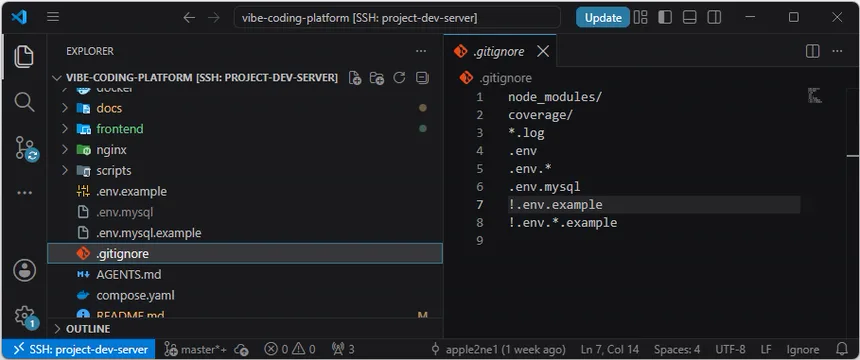Create a new folder in Explorer

coord(377,78)
